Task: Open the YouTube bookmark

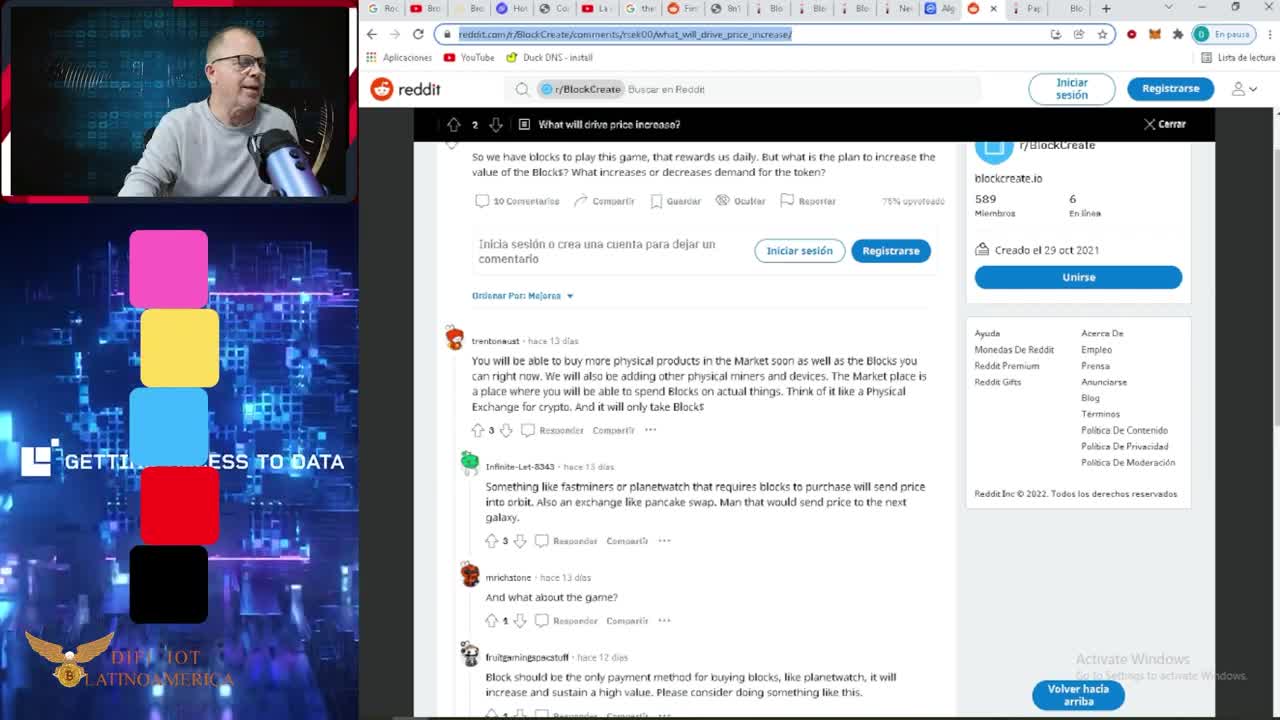Action: (469, 58)
